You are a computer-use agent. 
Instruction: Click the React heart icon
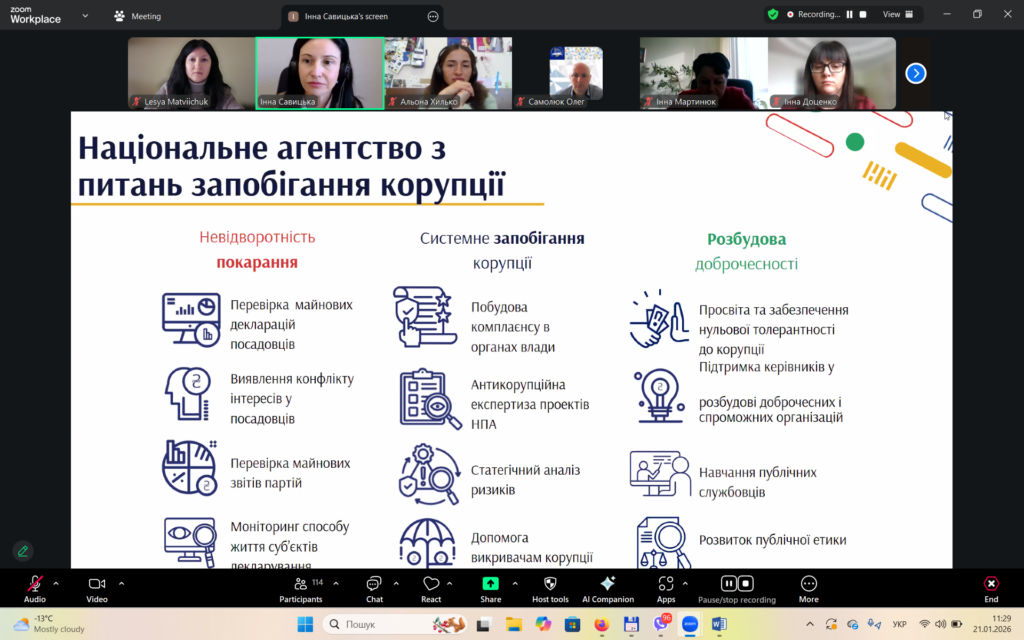(x=431, y=584)
